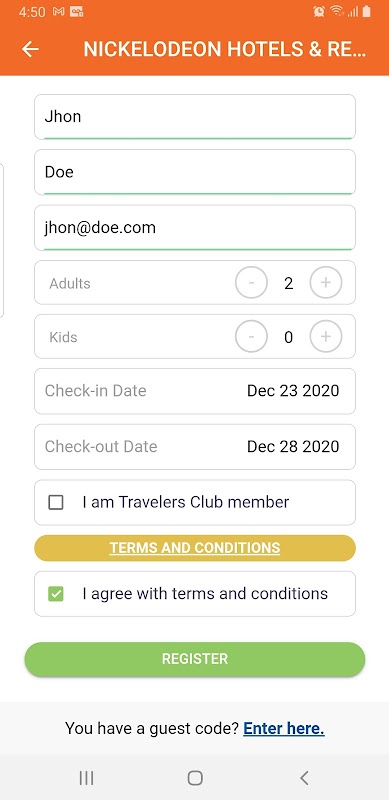The image size is (389, 800).
Task: Uncheck the agree with terms checkbox
Action: point(56,594)
